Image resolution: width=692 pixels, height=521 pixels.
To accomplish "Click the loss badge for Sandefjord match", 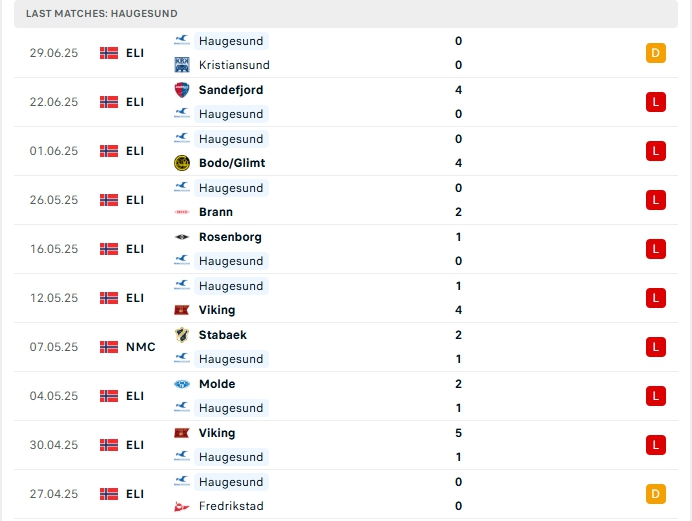I will click(656, 102).
